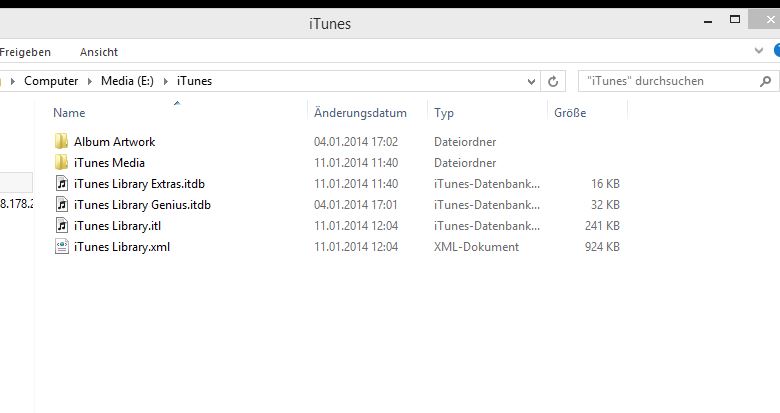The image size is (780, 413).
Task: Select iTunes Library Genius.itdb name
Action: (142, 205)
